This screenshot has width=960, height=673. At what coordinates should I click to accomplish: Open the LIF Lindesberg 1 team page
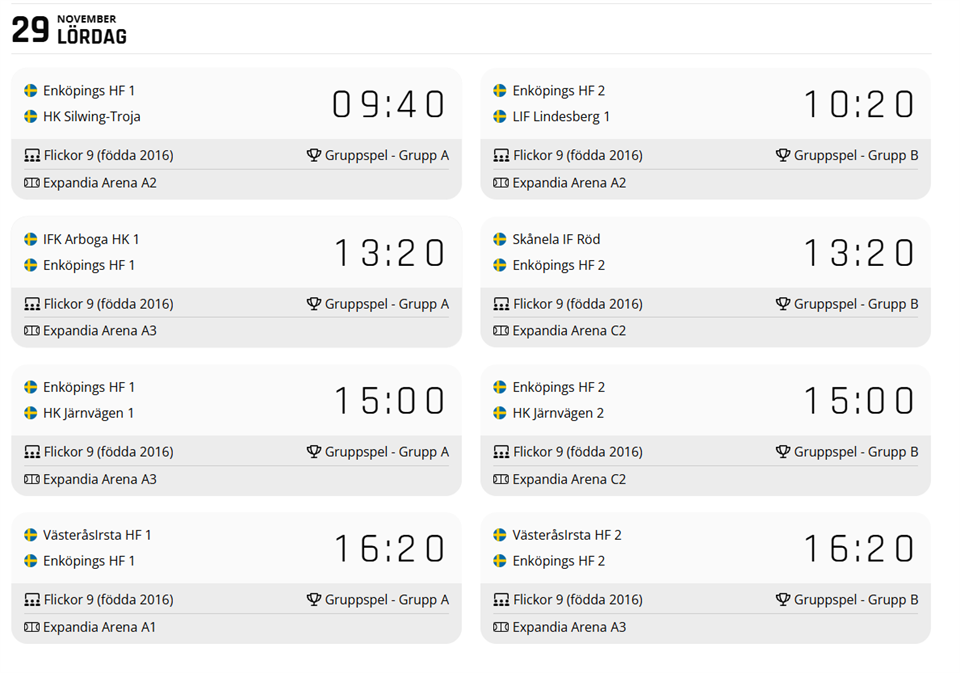click(x=561, y=117)
